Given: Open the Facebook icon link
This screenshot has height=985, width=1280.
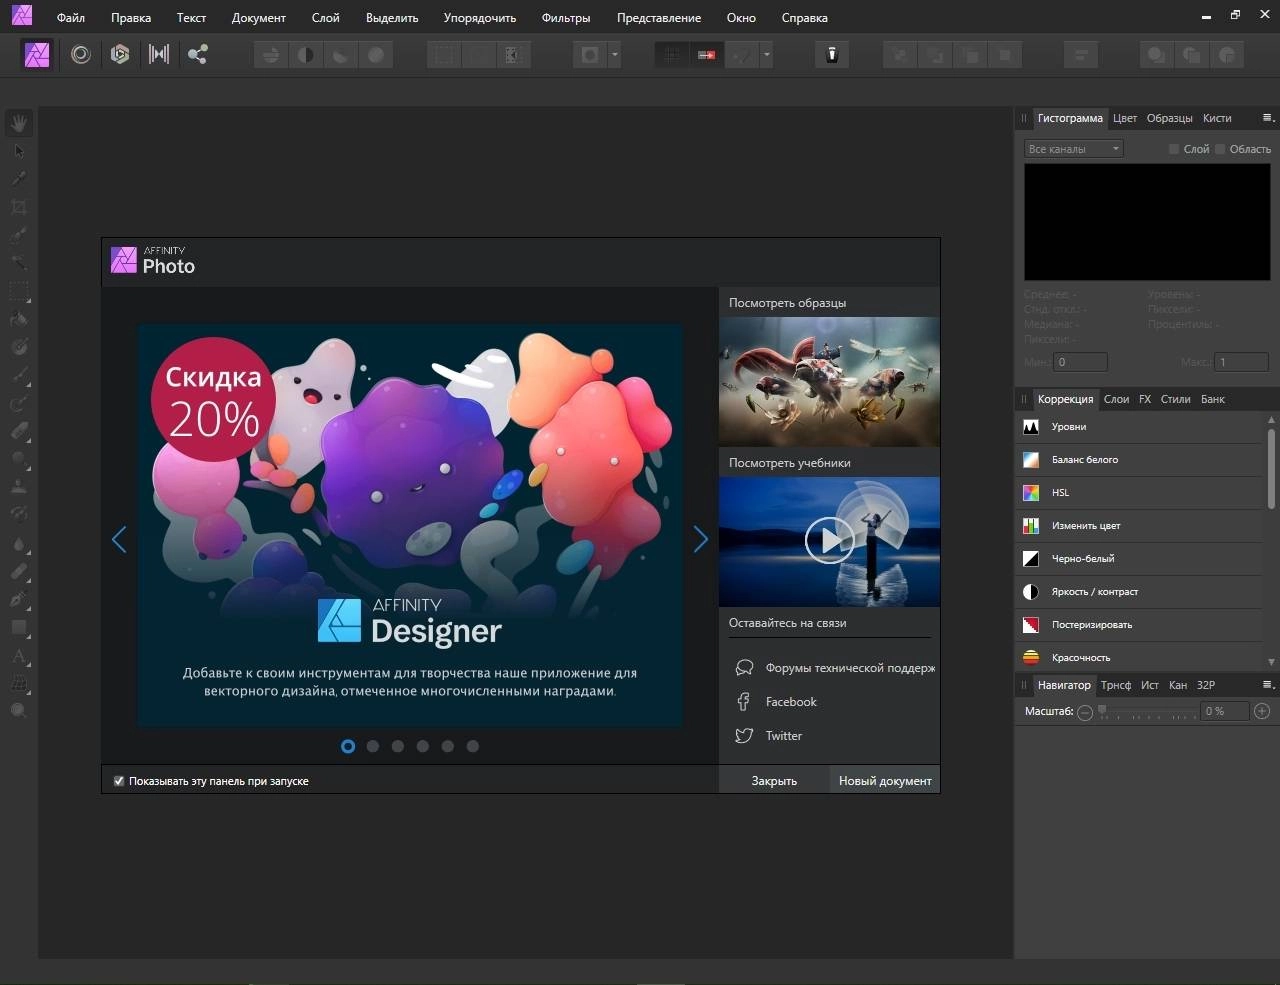Looking at the screenshot, I should click(744, 702).
